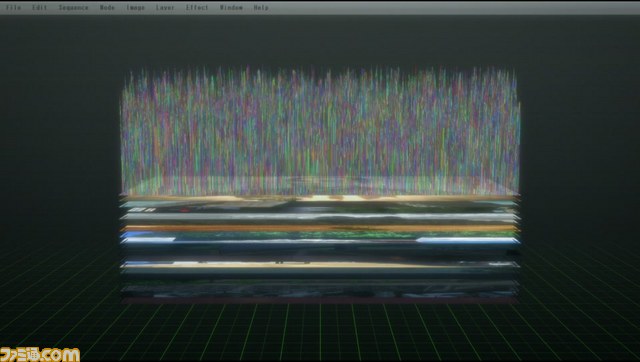
Task: Select the solid orange layer in the stack
Action: [320, 228]
